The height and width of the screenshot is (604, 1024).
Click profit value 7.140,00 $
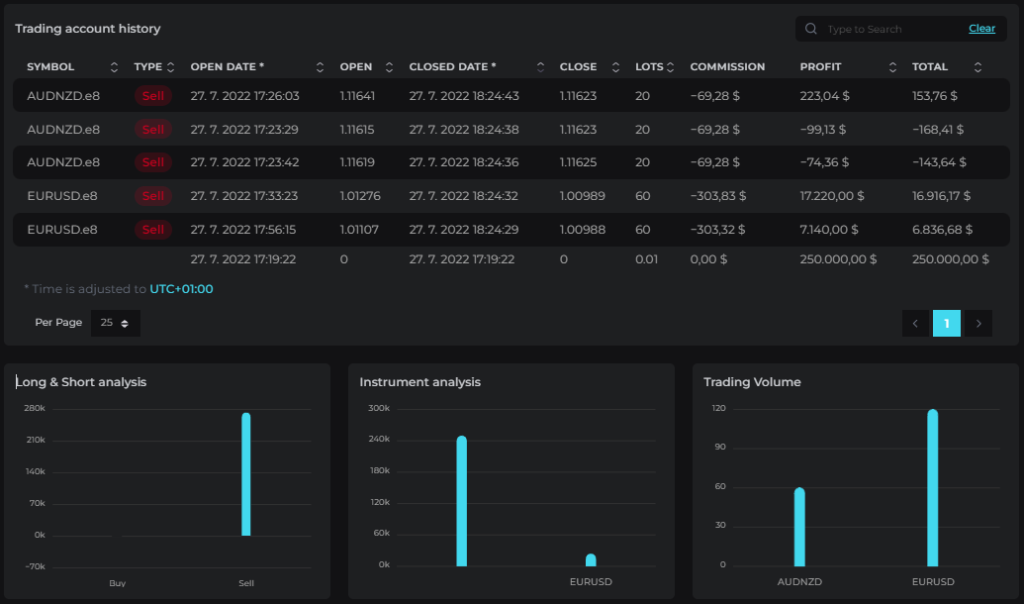(x=829, y=230)
